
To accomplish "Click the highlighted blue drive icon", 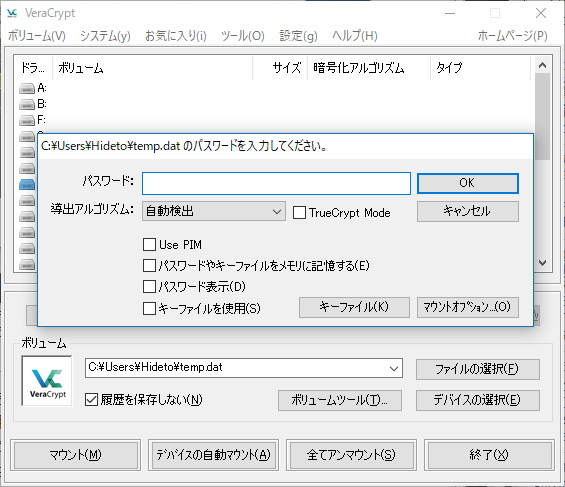I will point(27,184).
